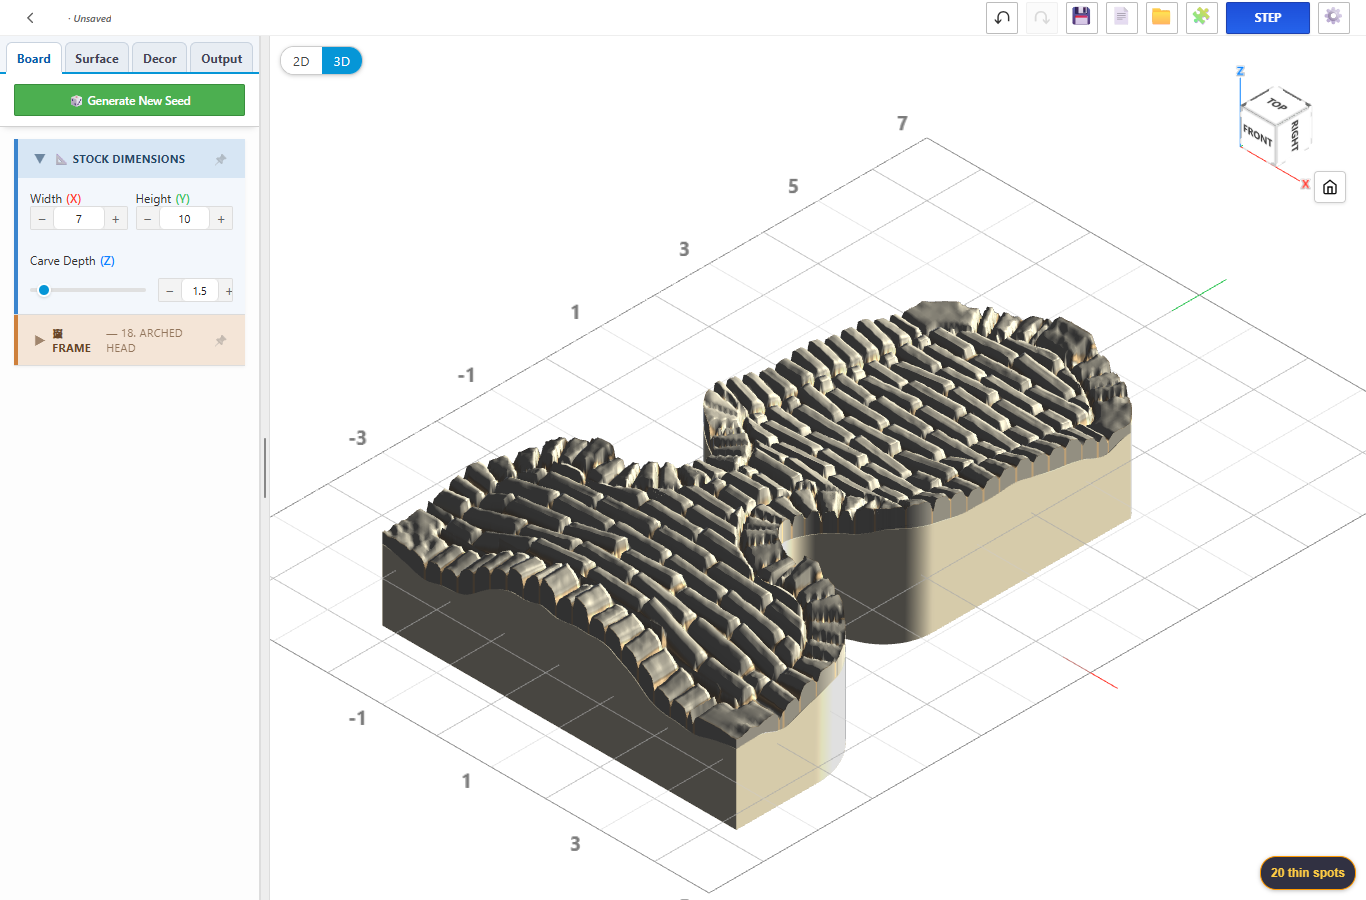
Task: Click the Generate New Seed button
Action: point(129,100)
